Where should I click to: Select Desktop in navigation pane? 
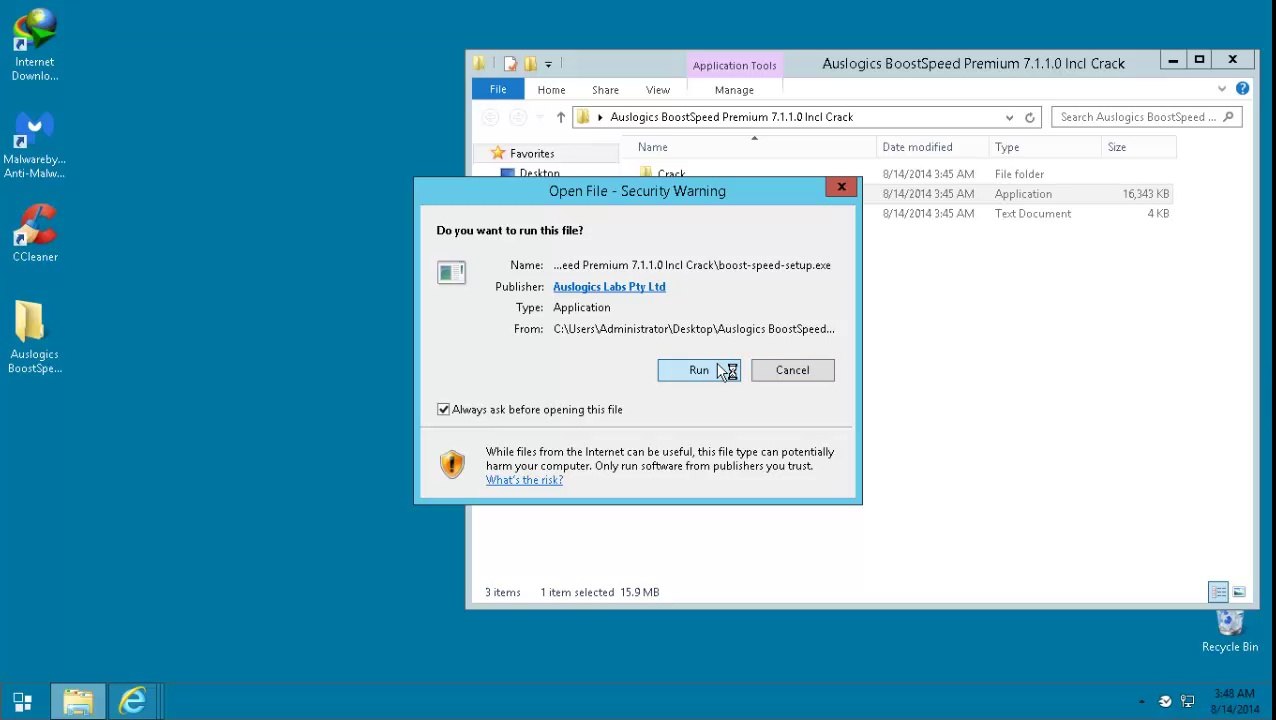539,173
